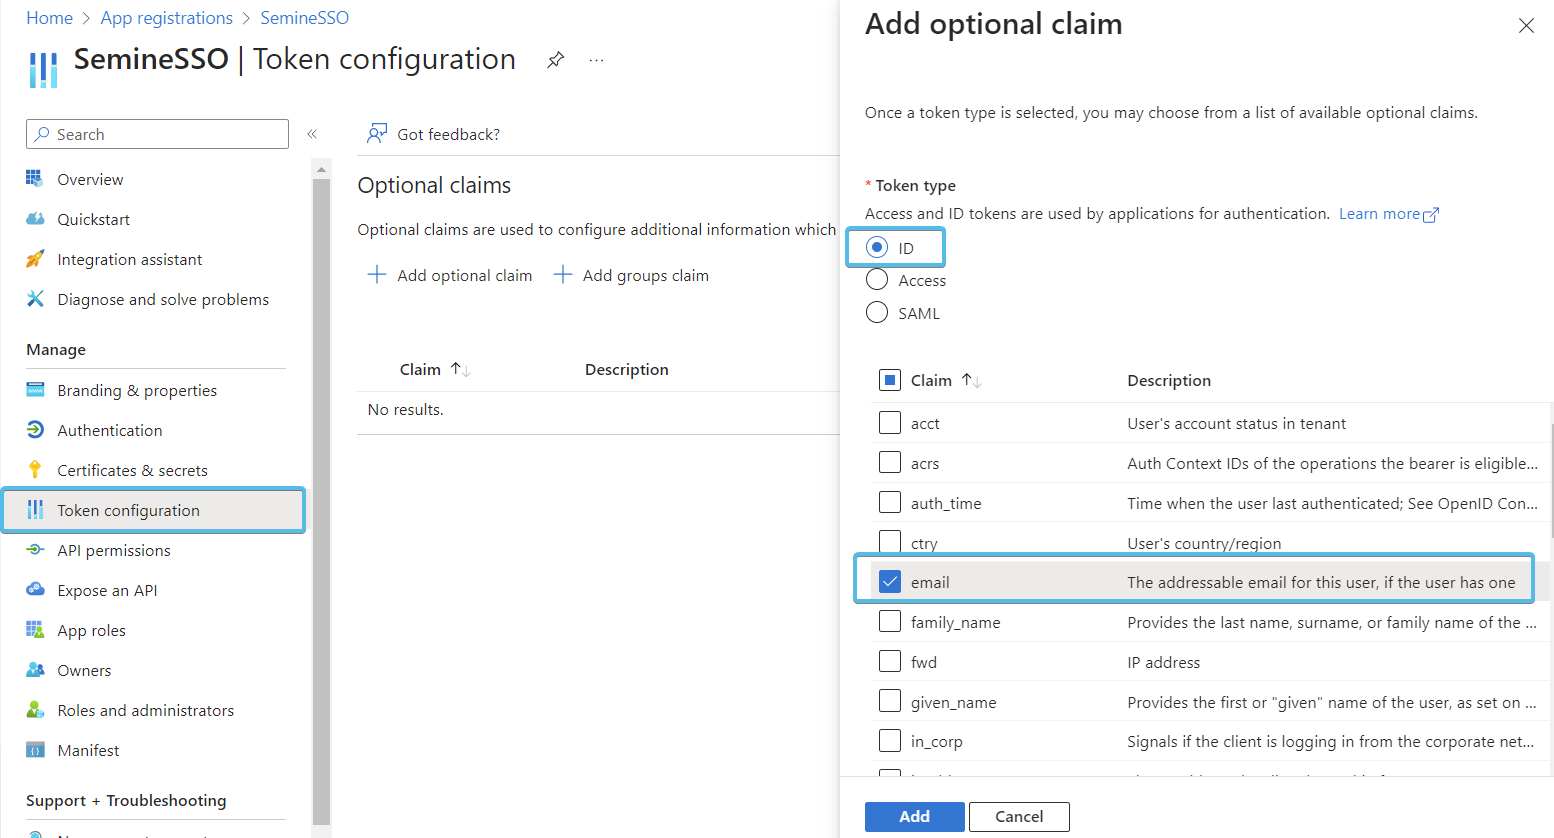
Task: Uncheck the email claim checkbox
Action: pos(890,582)
